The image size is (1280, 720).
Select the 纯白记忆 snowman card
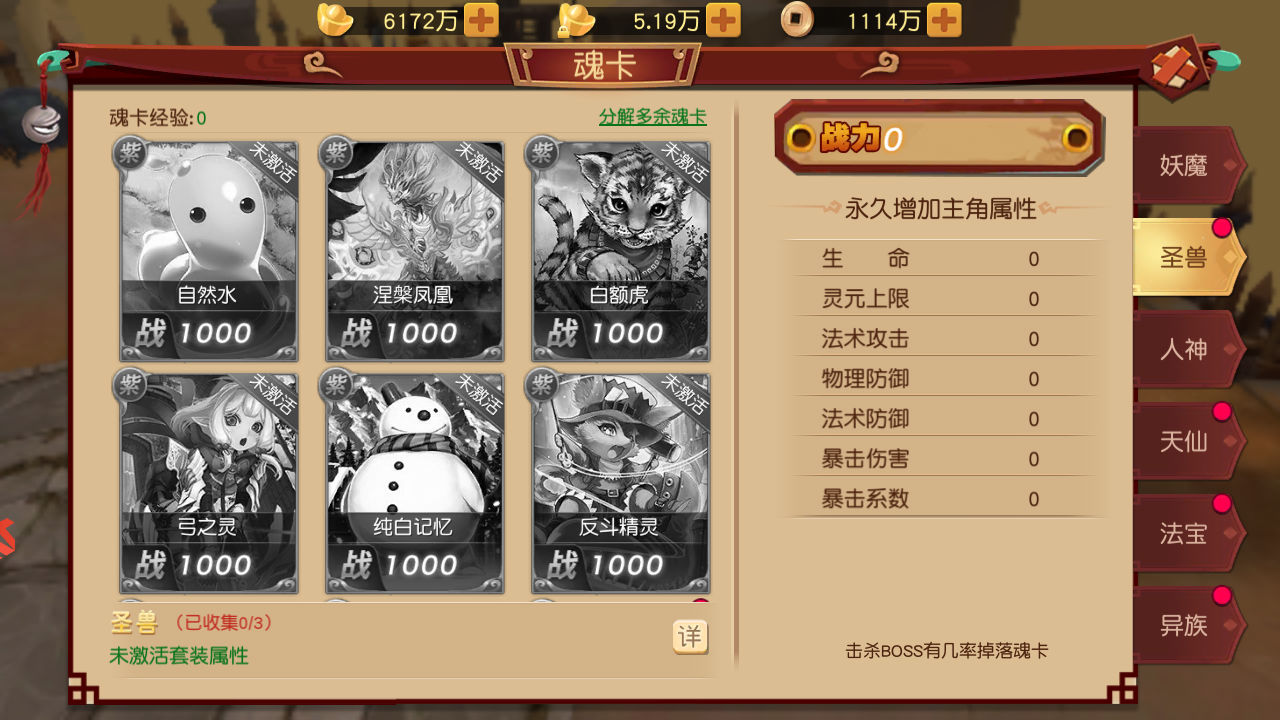point(414,483)
